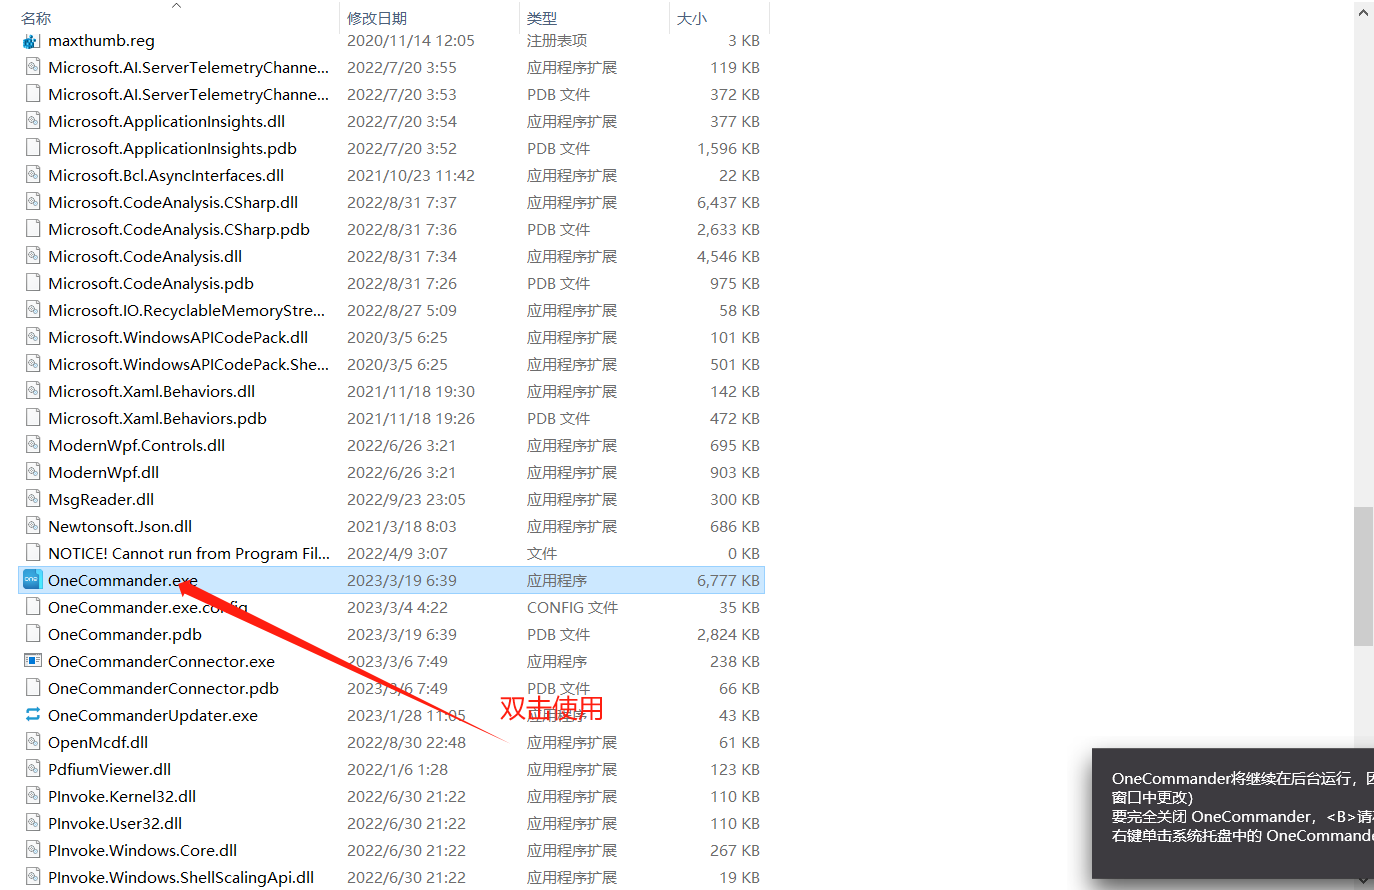1374x890 pixels.
Task: Sort files by 名称 column header
Action: click(x=36, y=18)
